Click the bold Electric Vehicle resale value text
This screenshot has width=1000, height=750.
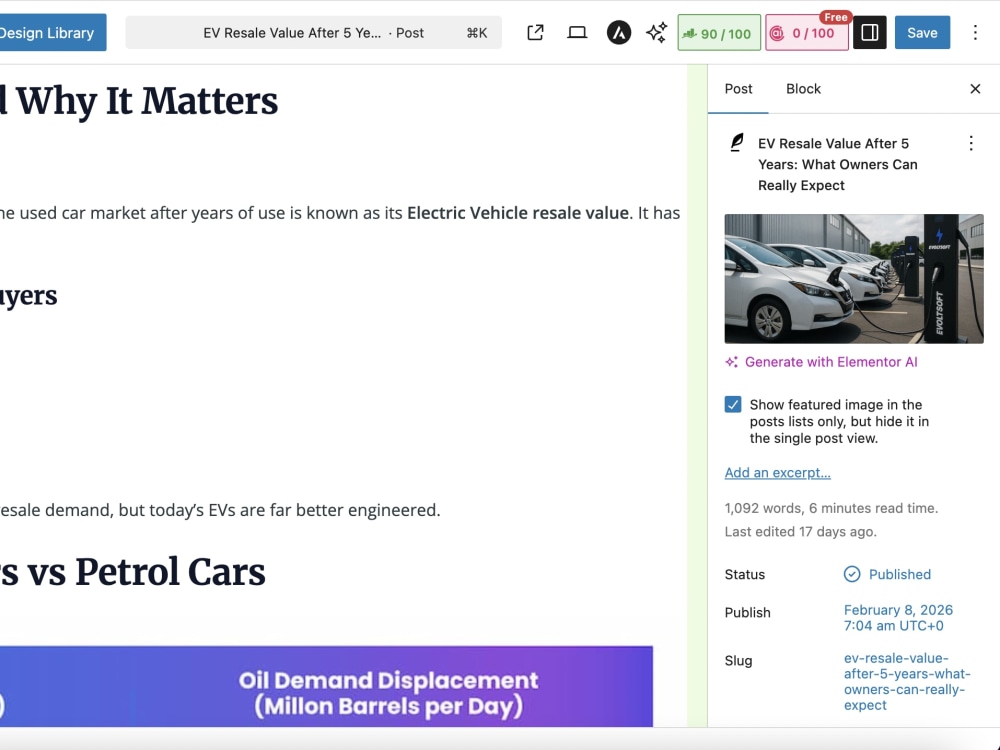(x=518, y=213)
